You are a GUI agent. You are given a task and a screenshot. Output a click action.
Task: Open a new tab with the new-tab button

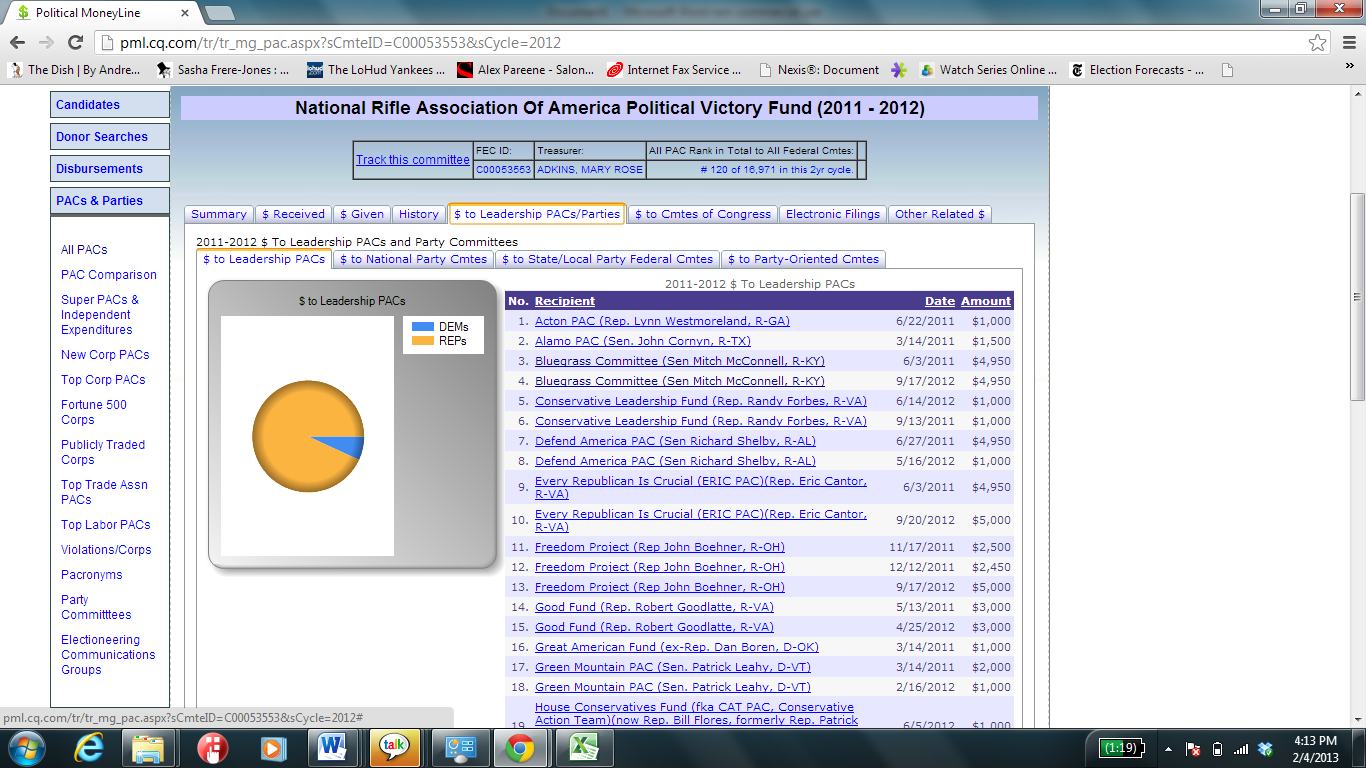coord(219,13)
